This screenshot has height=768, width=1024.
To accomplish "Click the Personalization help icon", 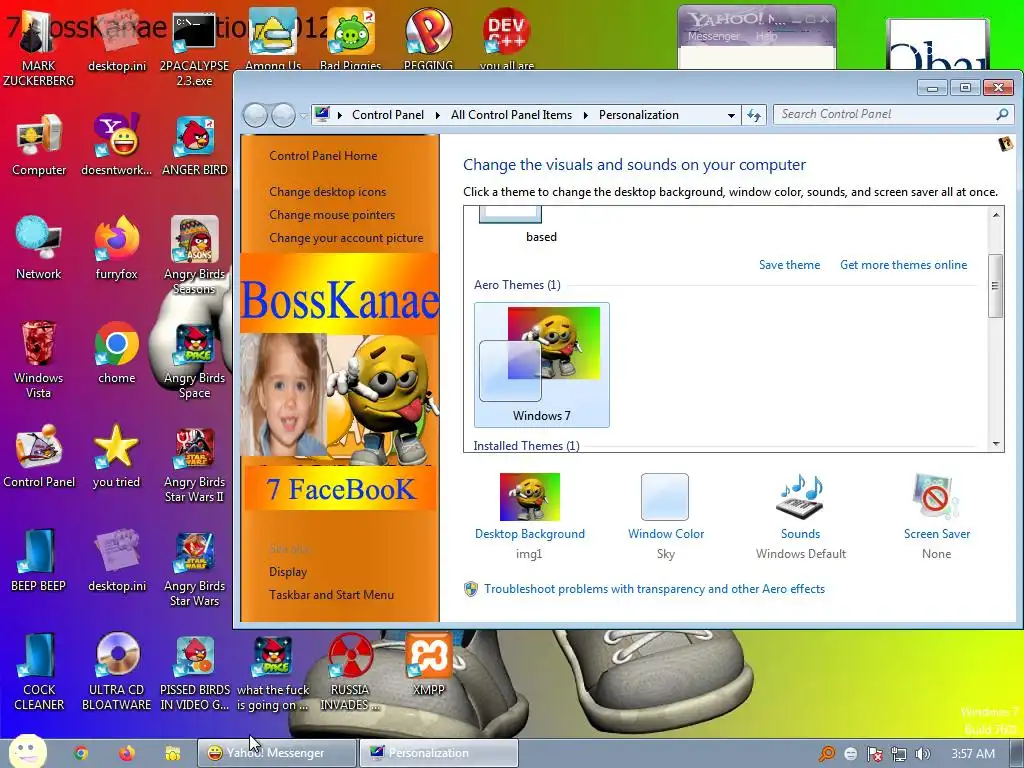I will coord(1006,144).
